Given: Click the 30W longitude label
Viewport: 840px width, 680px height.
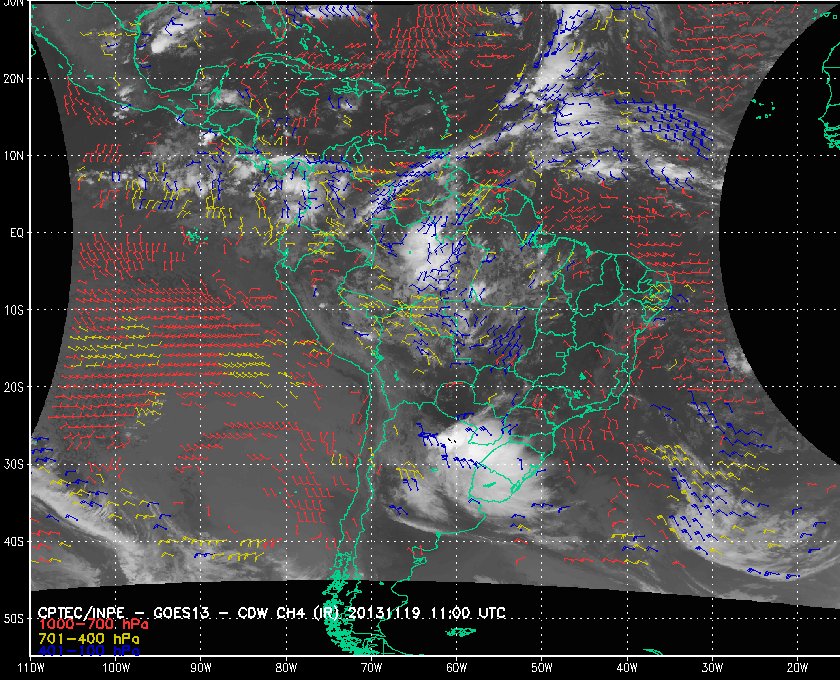Looking at the screenshot, I should pos(712,668).
